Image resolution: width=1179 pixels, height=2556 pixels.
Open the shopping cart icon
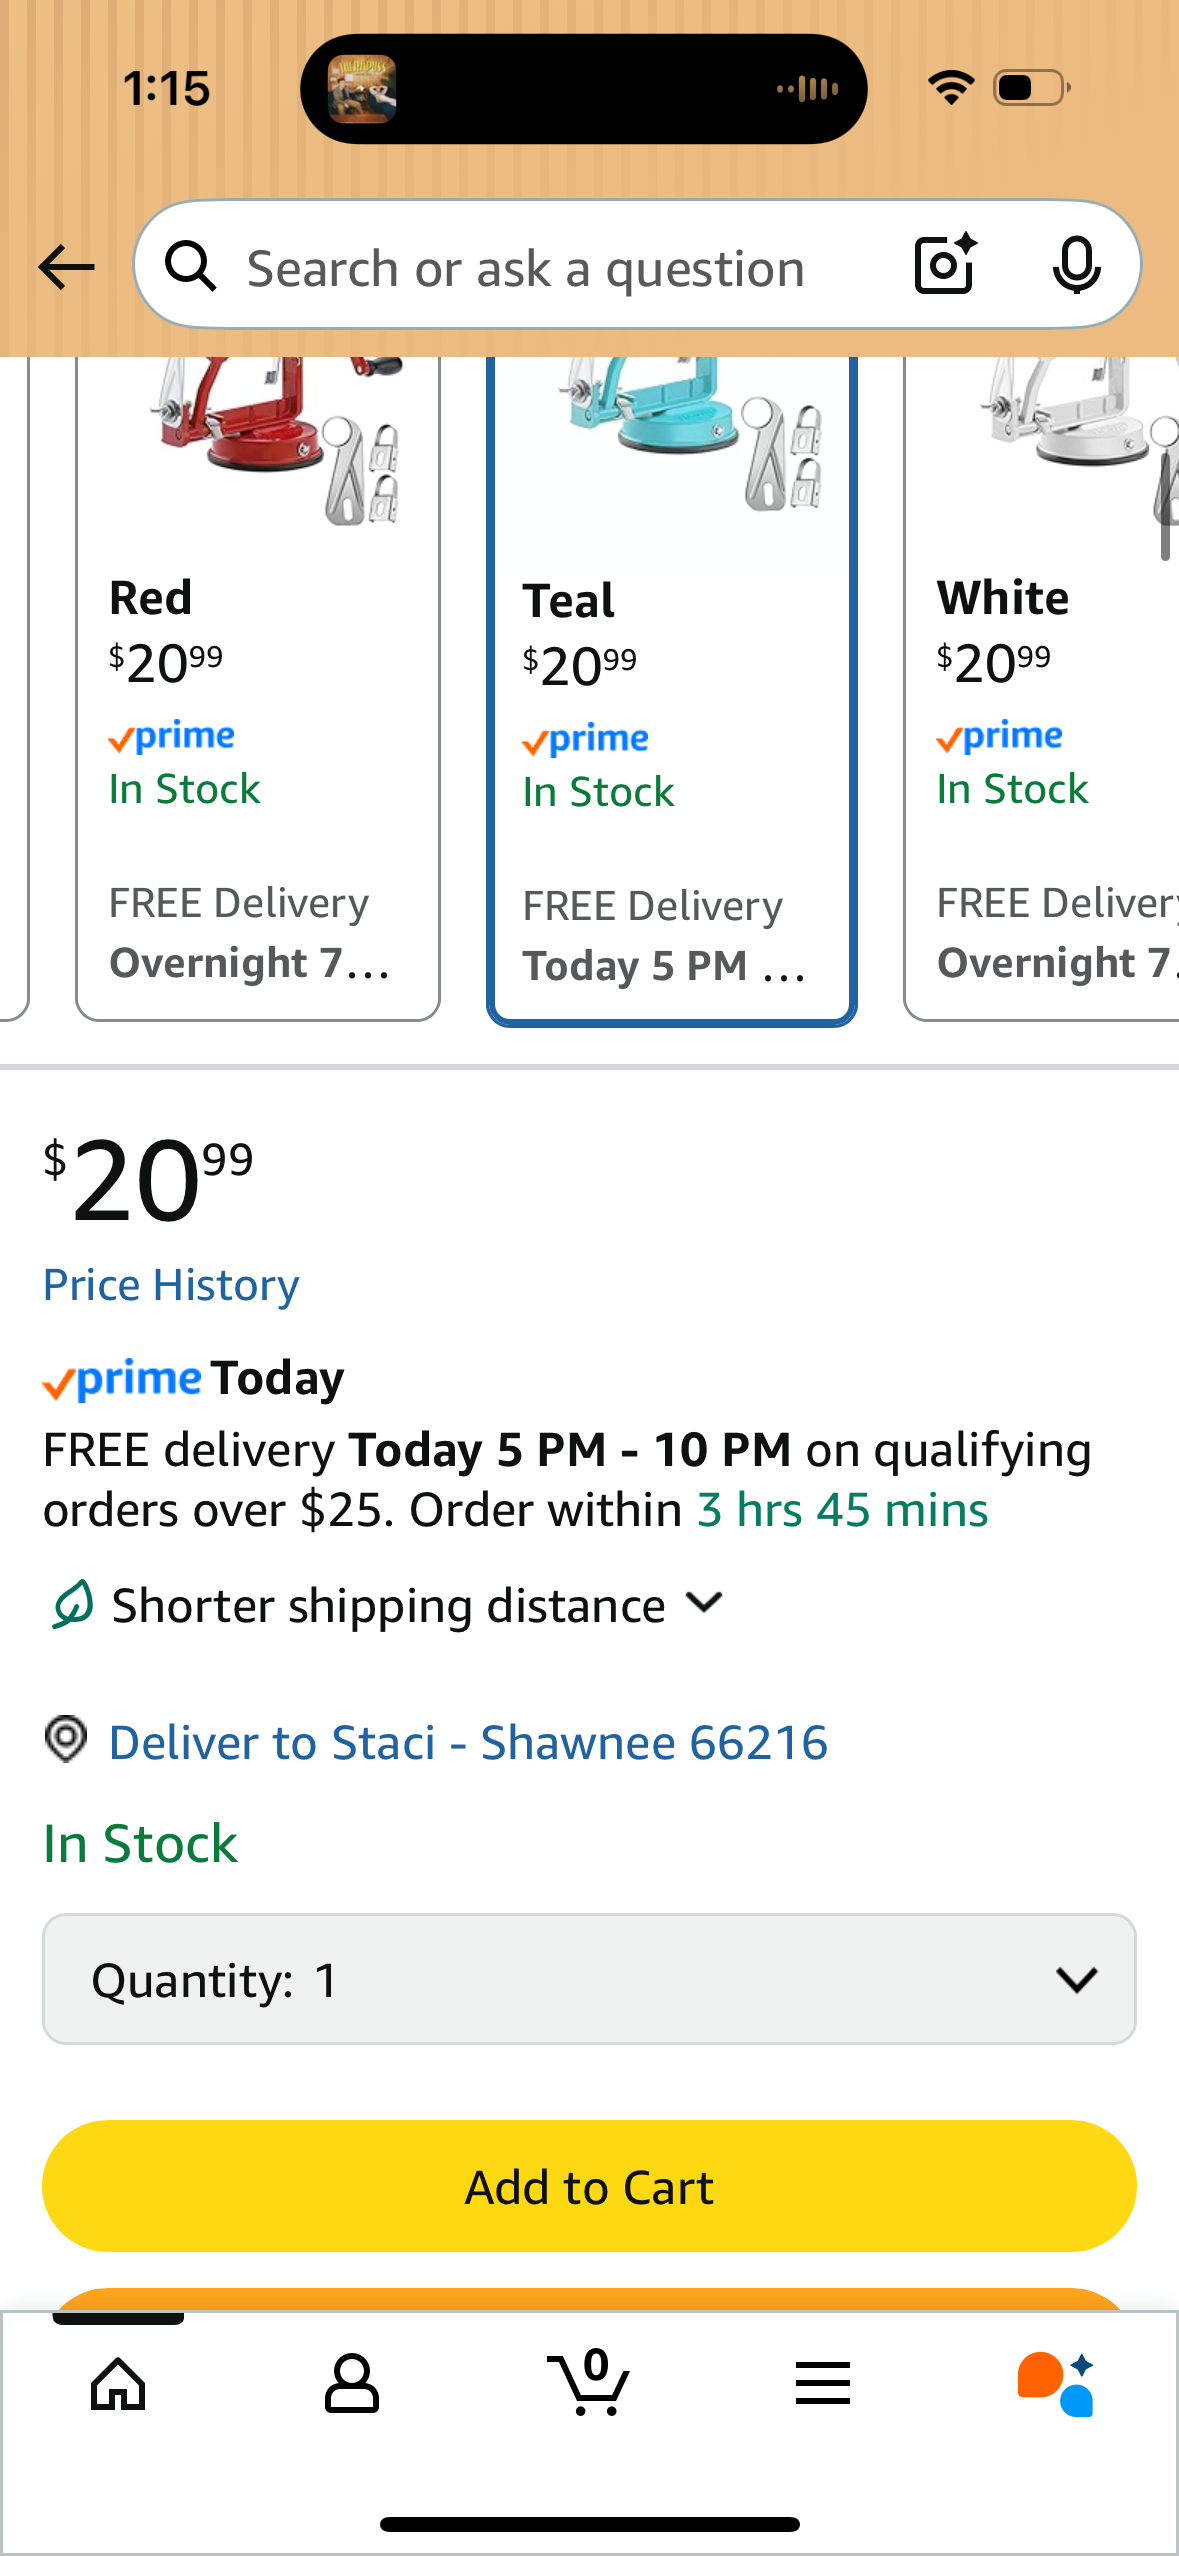(x=589, y=2384)
